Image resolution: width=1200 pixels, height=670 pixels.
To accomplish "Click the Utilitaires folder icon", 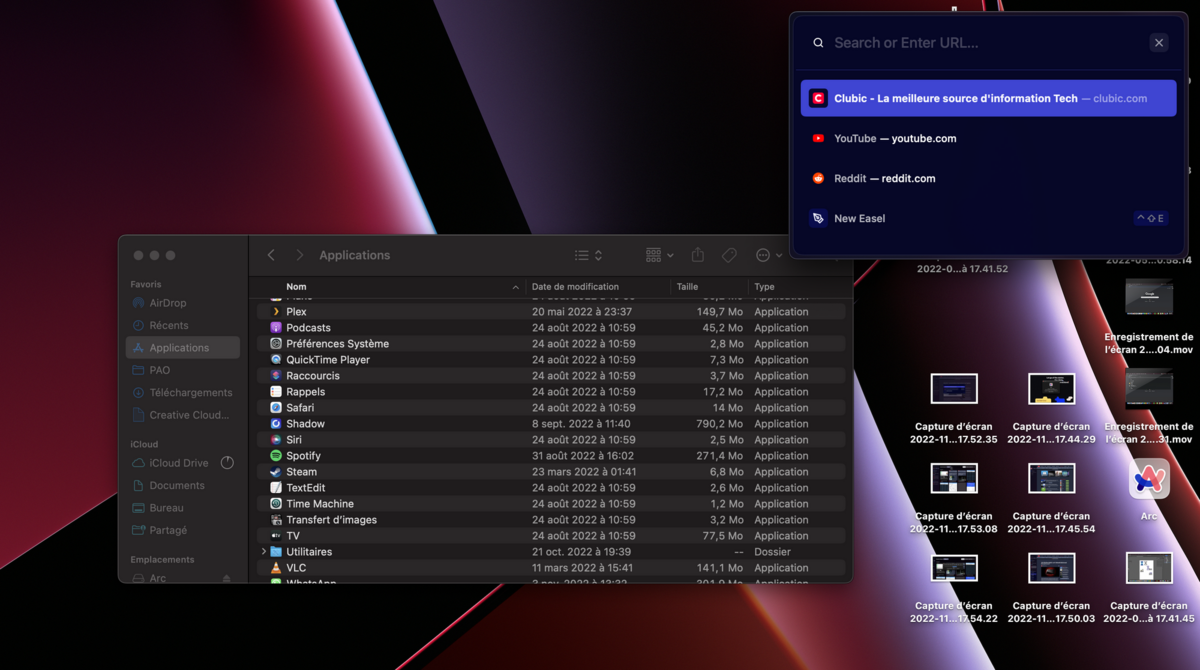I will (276, 552).
